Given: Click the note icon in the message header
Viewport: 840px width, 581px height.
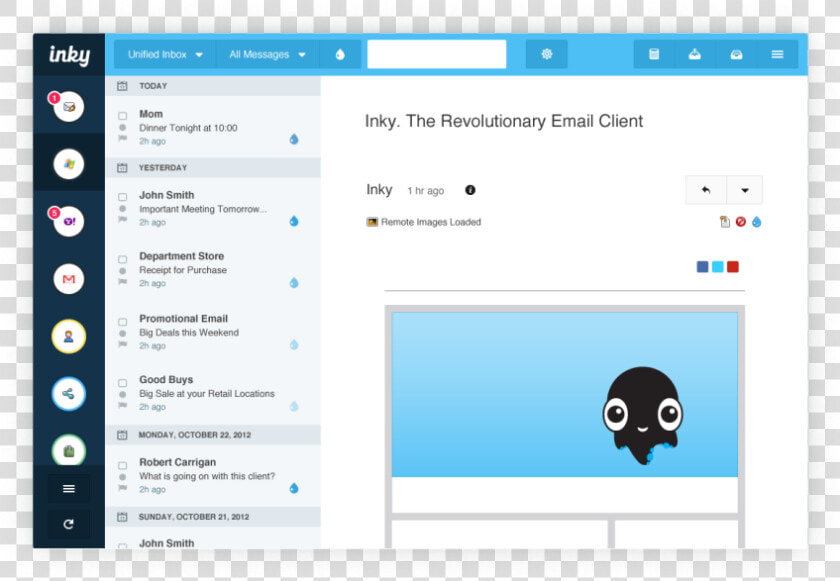Looking at the screenshot, I should 725,222.
